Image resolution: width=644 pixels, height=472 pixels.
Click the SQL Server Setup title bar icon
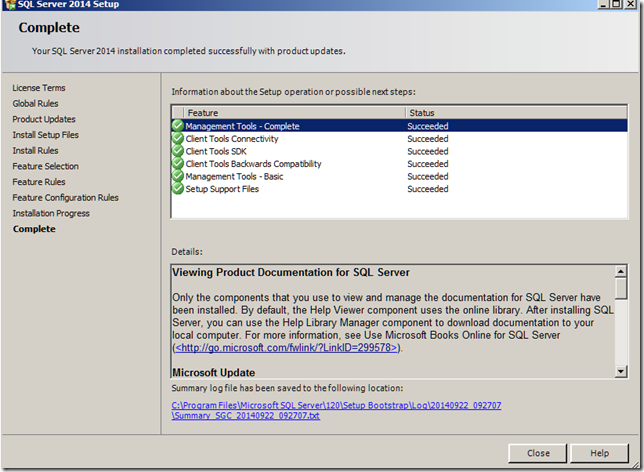pos(9,5)
